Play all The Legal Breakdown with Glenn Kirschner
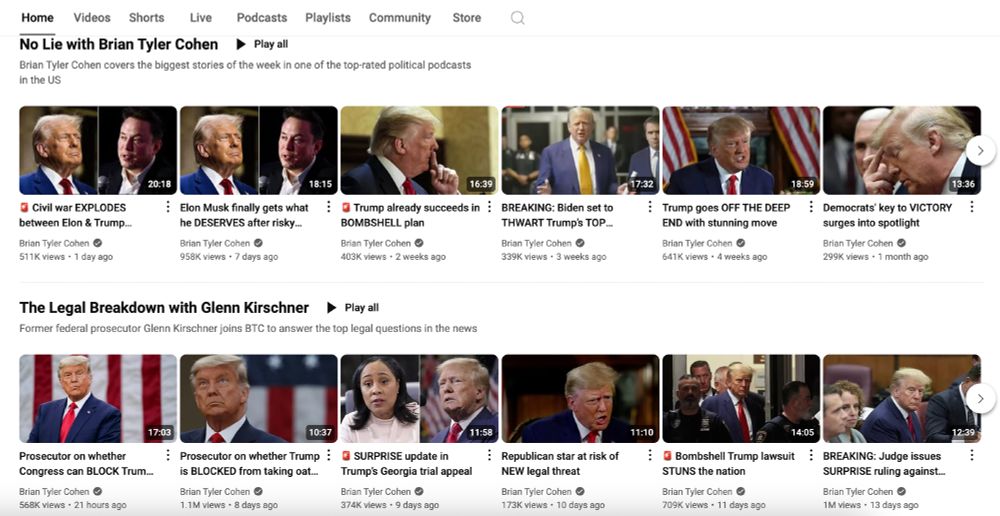The height and width of the screenshot is (516, 1000). (x=353, y=307)
